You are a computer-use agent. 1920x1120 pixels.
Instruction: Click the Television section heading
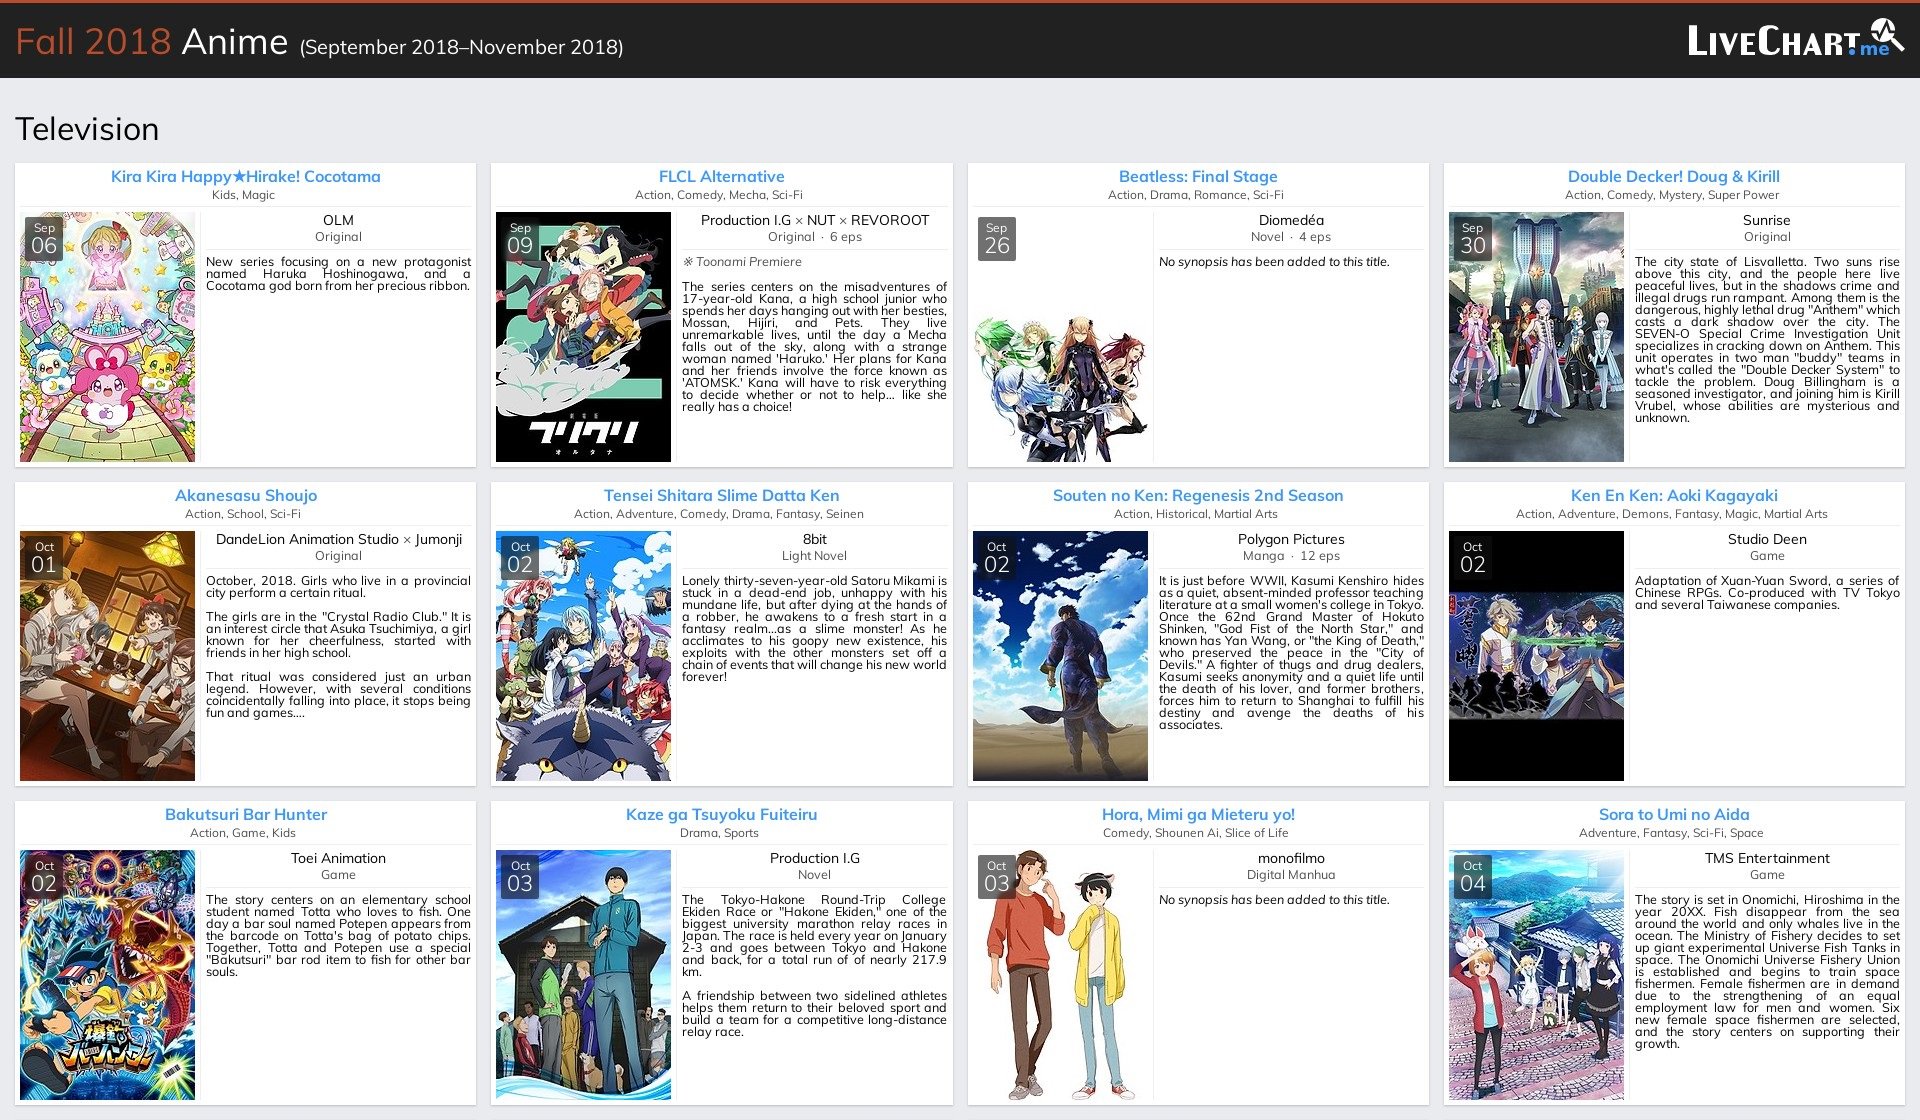tap(87, 129)
